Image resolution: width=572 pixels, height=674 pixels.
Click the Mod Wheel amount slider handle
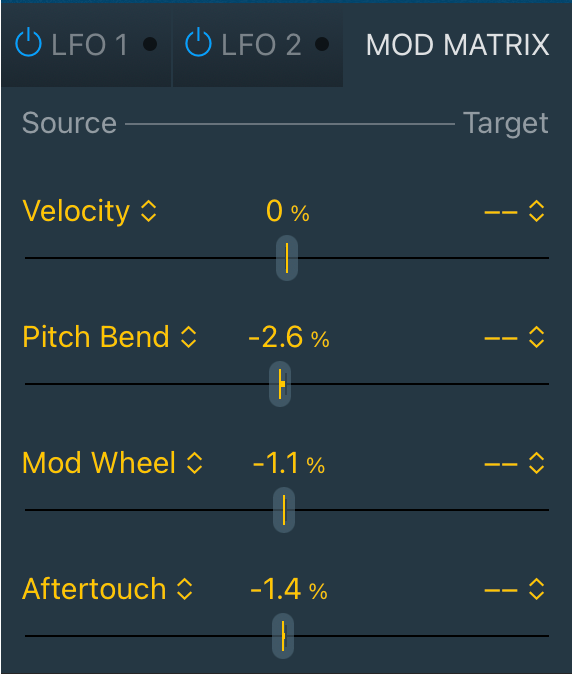point(284,510)
